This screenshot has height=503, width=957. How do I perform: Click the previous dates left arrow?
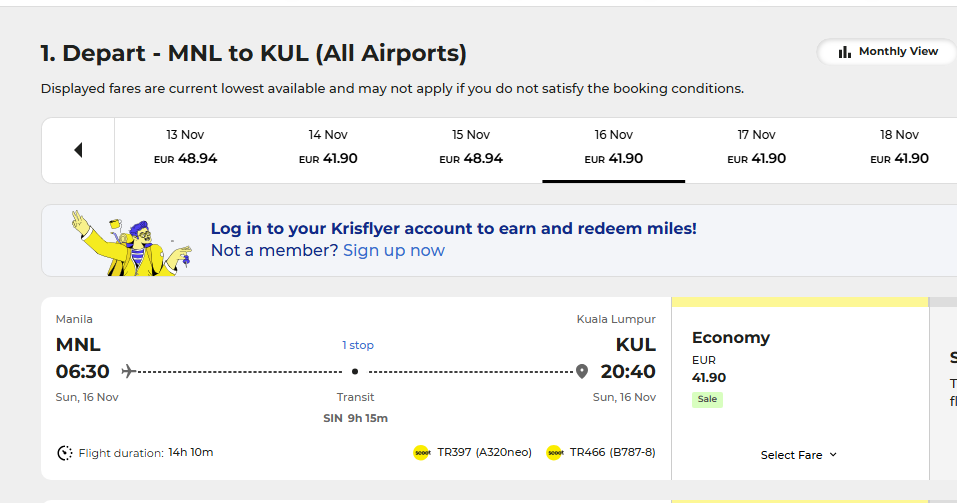click(x=78, y=150)
